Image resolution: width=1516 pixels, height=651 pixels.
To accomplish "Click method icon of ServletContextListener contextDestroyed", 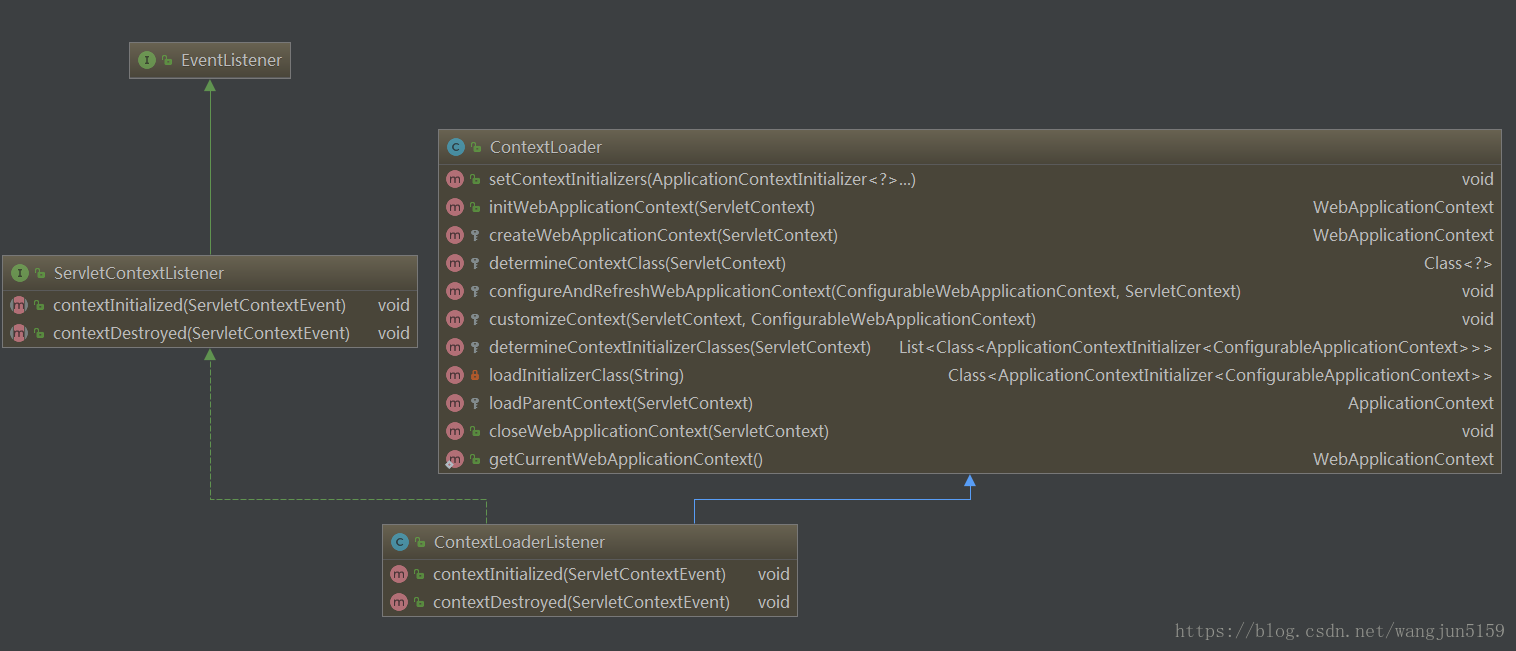I will [x=19, y=333].
